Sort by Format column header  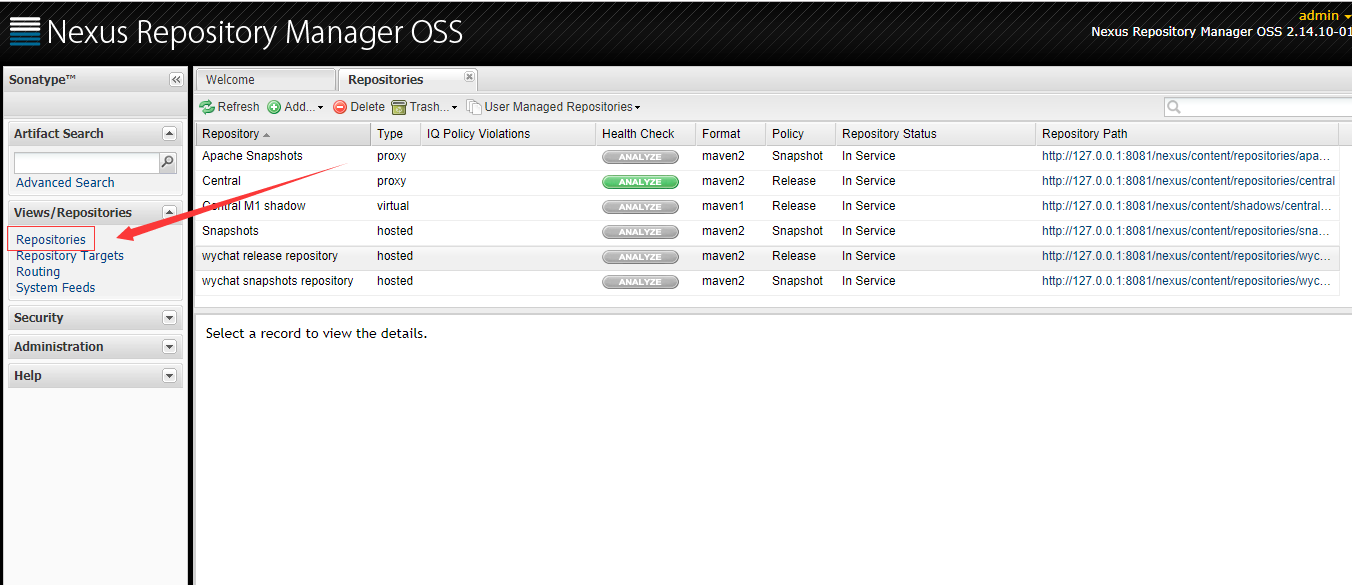point(731,134)
